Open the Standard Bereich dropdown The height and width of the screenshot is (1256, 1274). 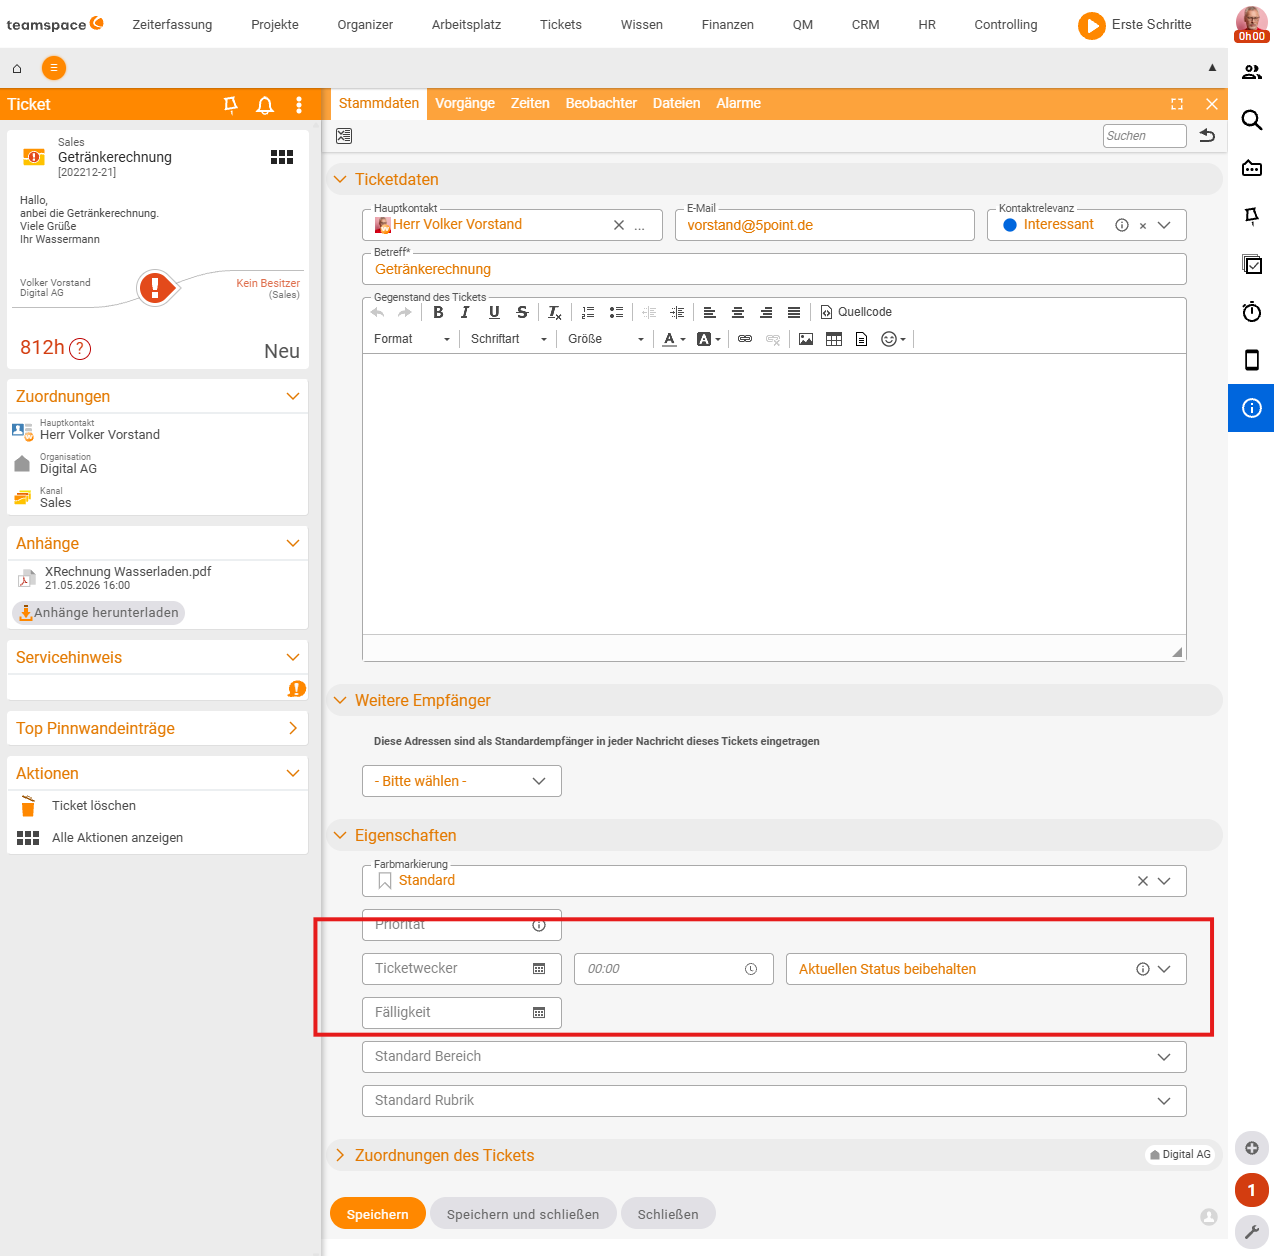[x=774, y=1057]
